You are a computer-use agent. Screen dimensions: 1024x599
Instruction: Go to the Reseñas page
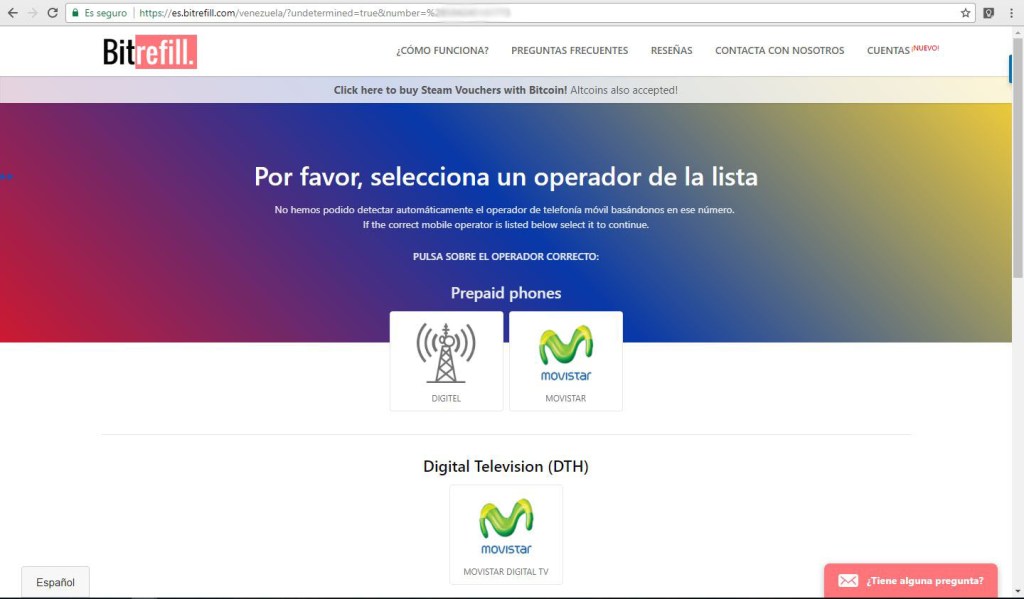(x=671, y=50)
